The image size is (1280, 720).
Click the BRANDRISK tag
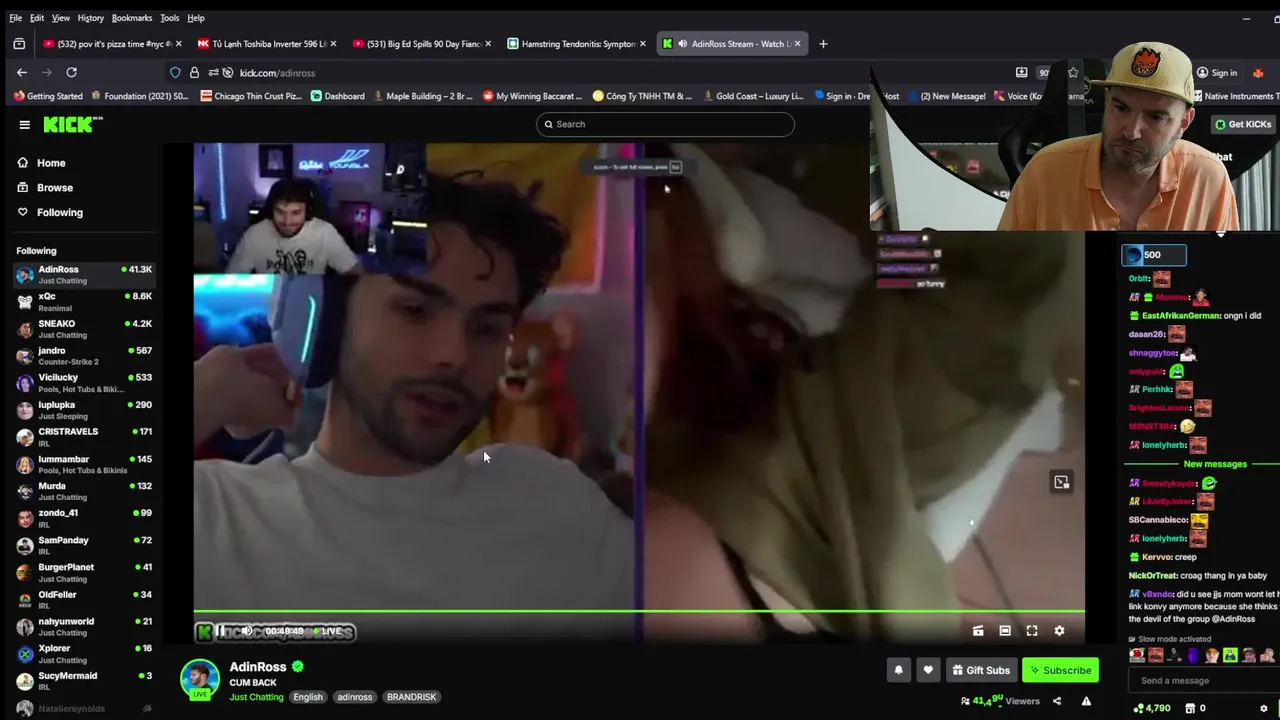[x=411, y=697]
